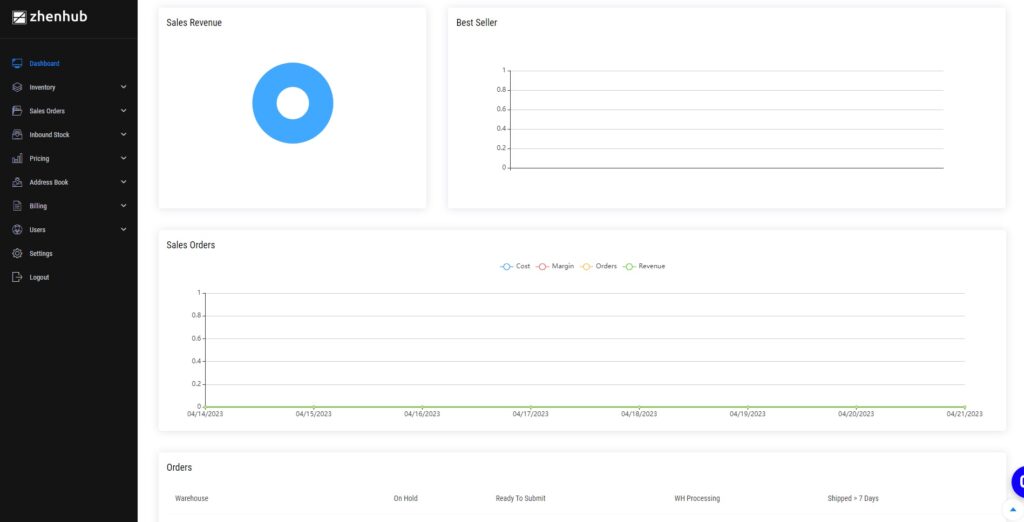This screenshot has width=1024, height=522.
Task: Click the On Hold column header
Action: [x=406, y=498]
